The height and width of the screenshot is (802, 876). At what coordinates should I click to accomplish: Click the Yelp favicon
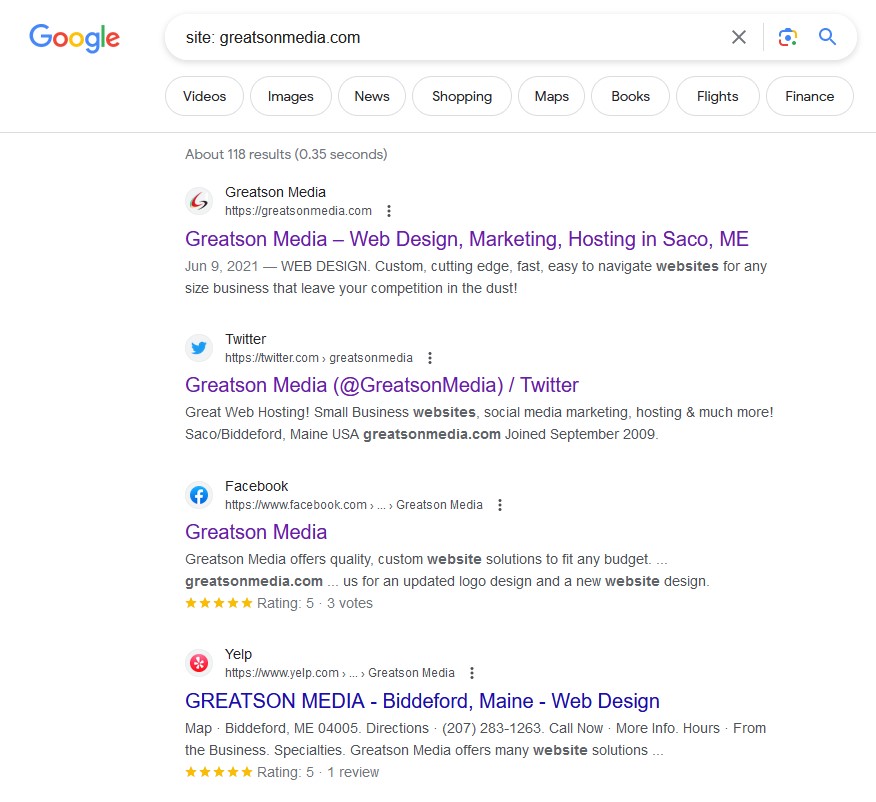click(x=199, y=663)
